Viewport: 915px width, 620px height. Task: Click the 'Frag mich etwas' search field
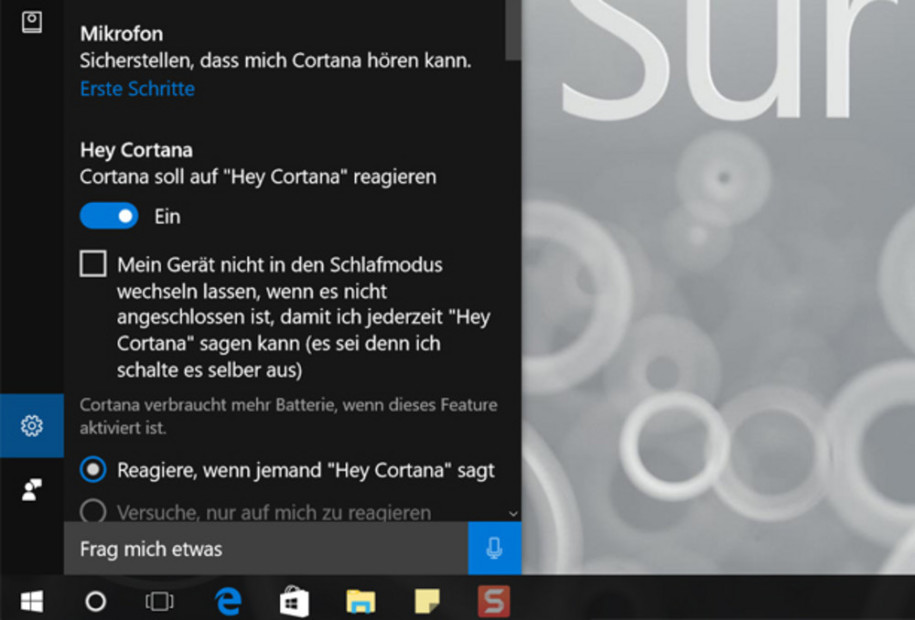265,549
